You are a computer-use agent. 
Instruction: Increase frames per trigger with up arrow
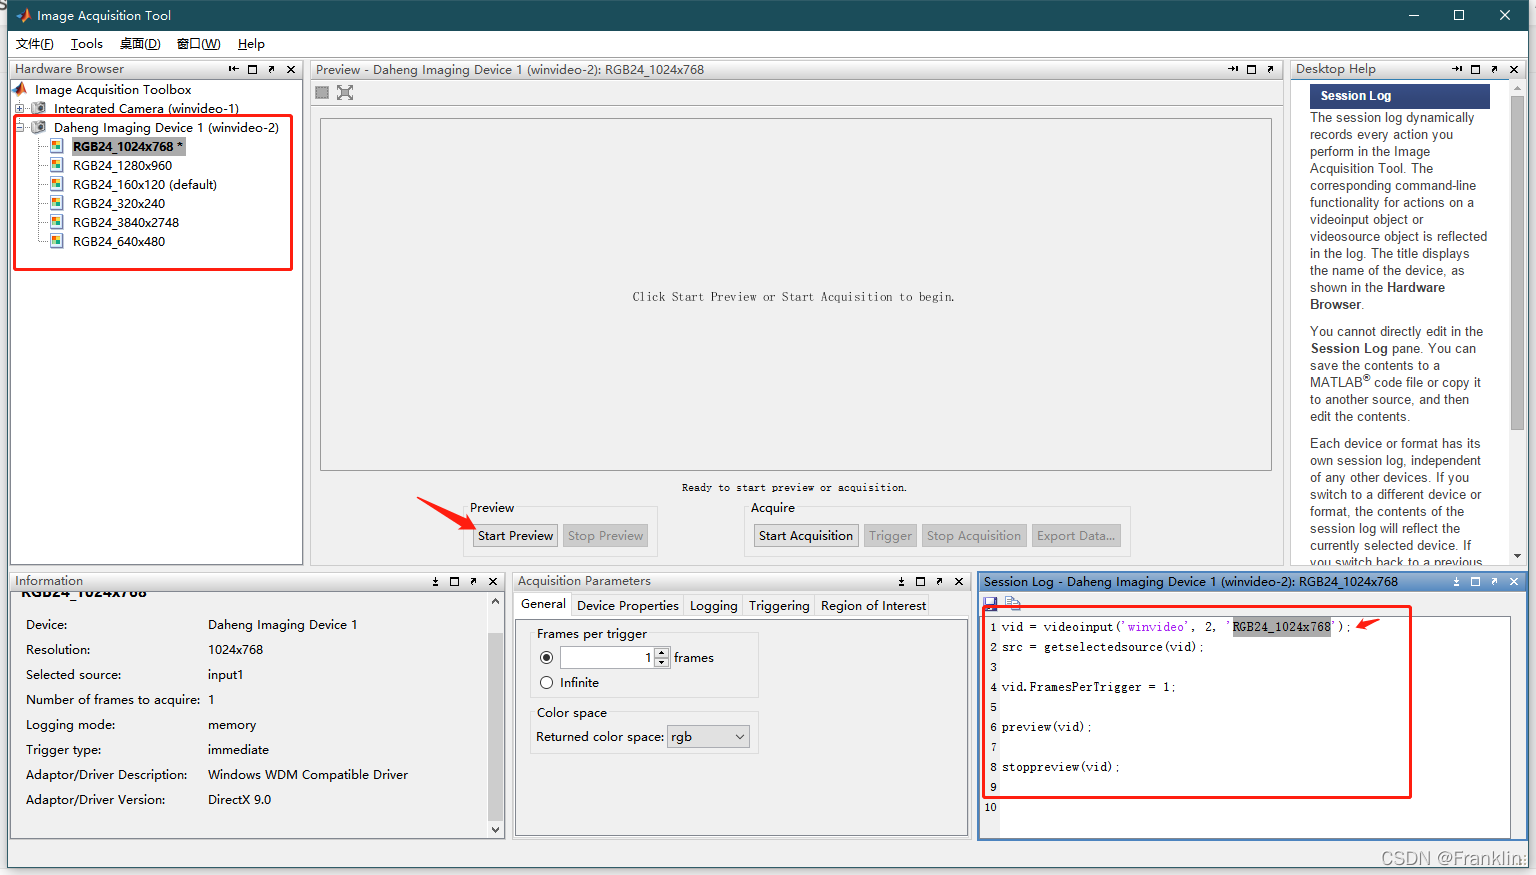[661, 652]
